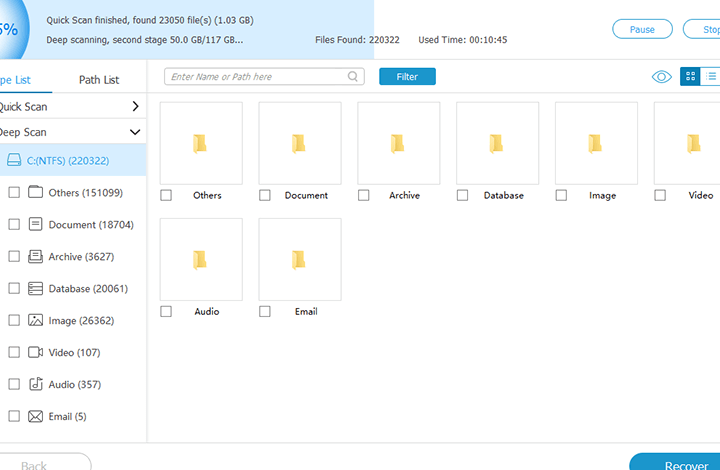Check the Document (18704) sidebar checkbox
The image size is (720, 470).
pyautogui.click(x=14, y=224)
